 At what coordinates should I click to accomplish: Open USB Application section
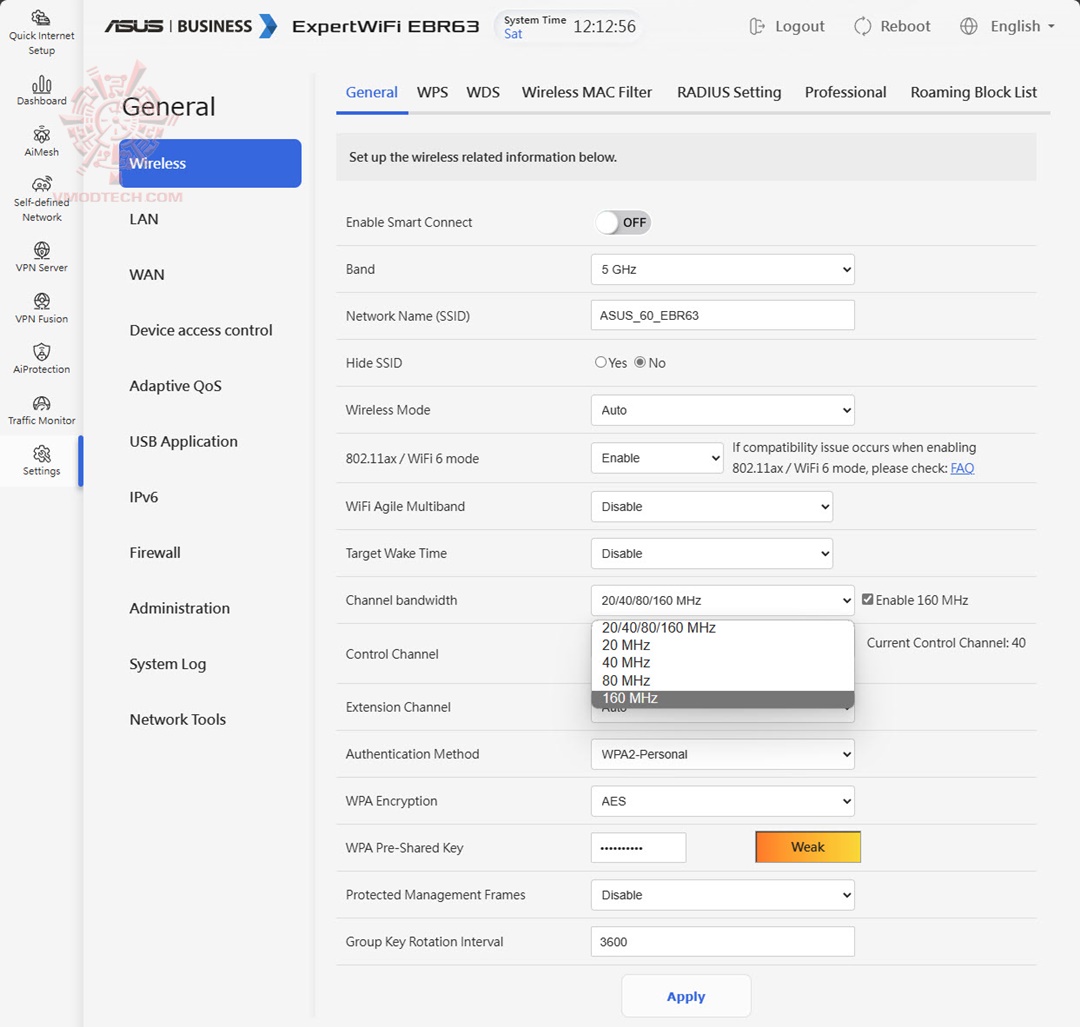[x=183, y=442]
